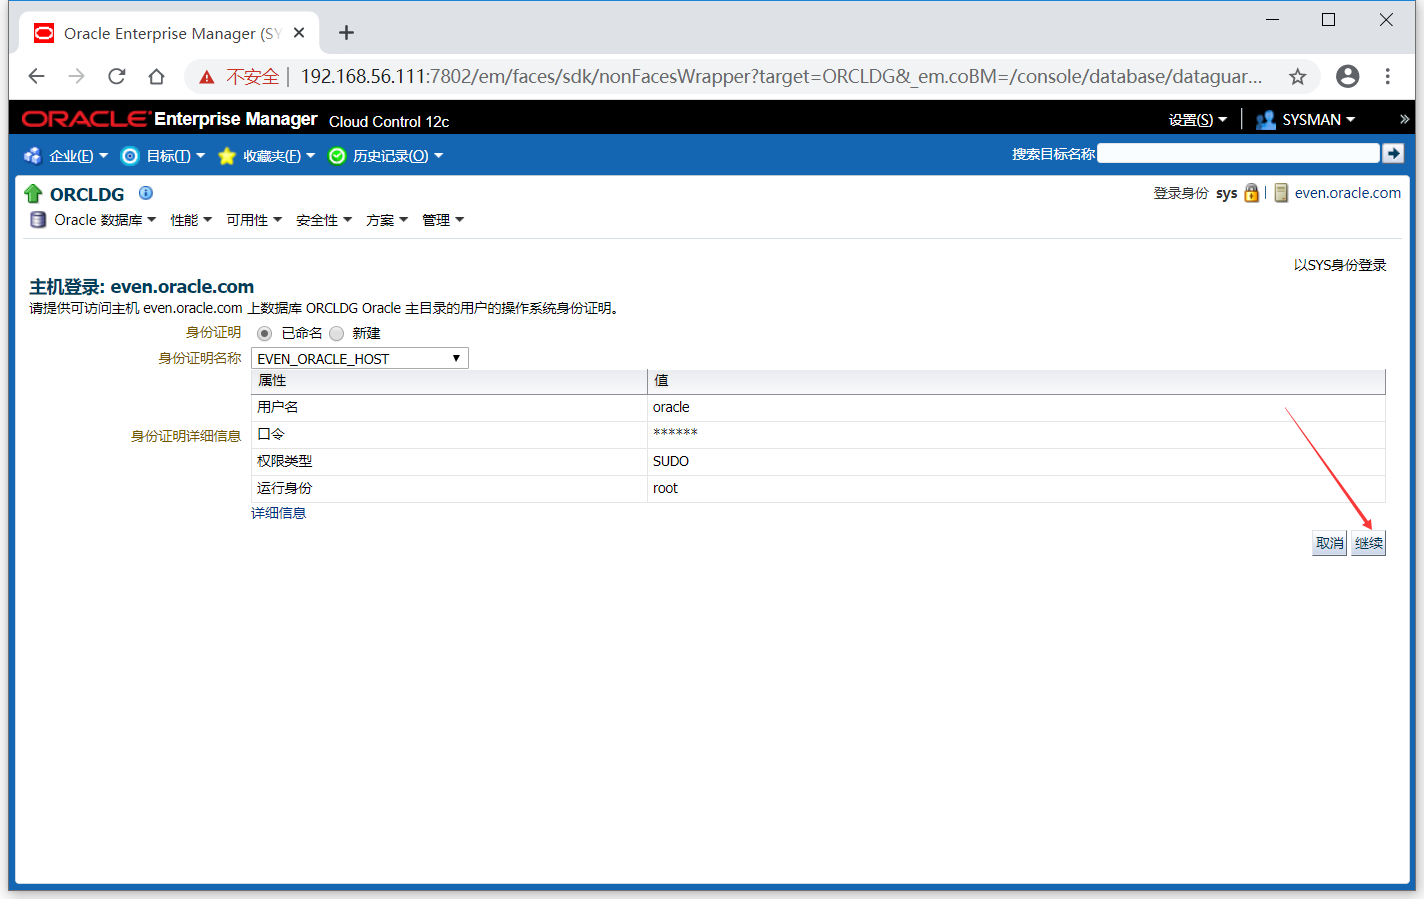Image resolution: width=1424 pixels, height=899 pixels.
Task: Click the not-secure warning icon
Action: pos(207,77)
